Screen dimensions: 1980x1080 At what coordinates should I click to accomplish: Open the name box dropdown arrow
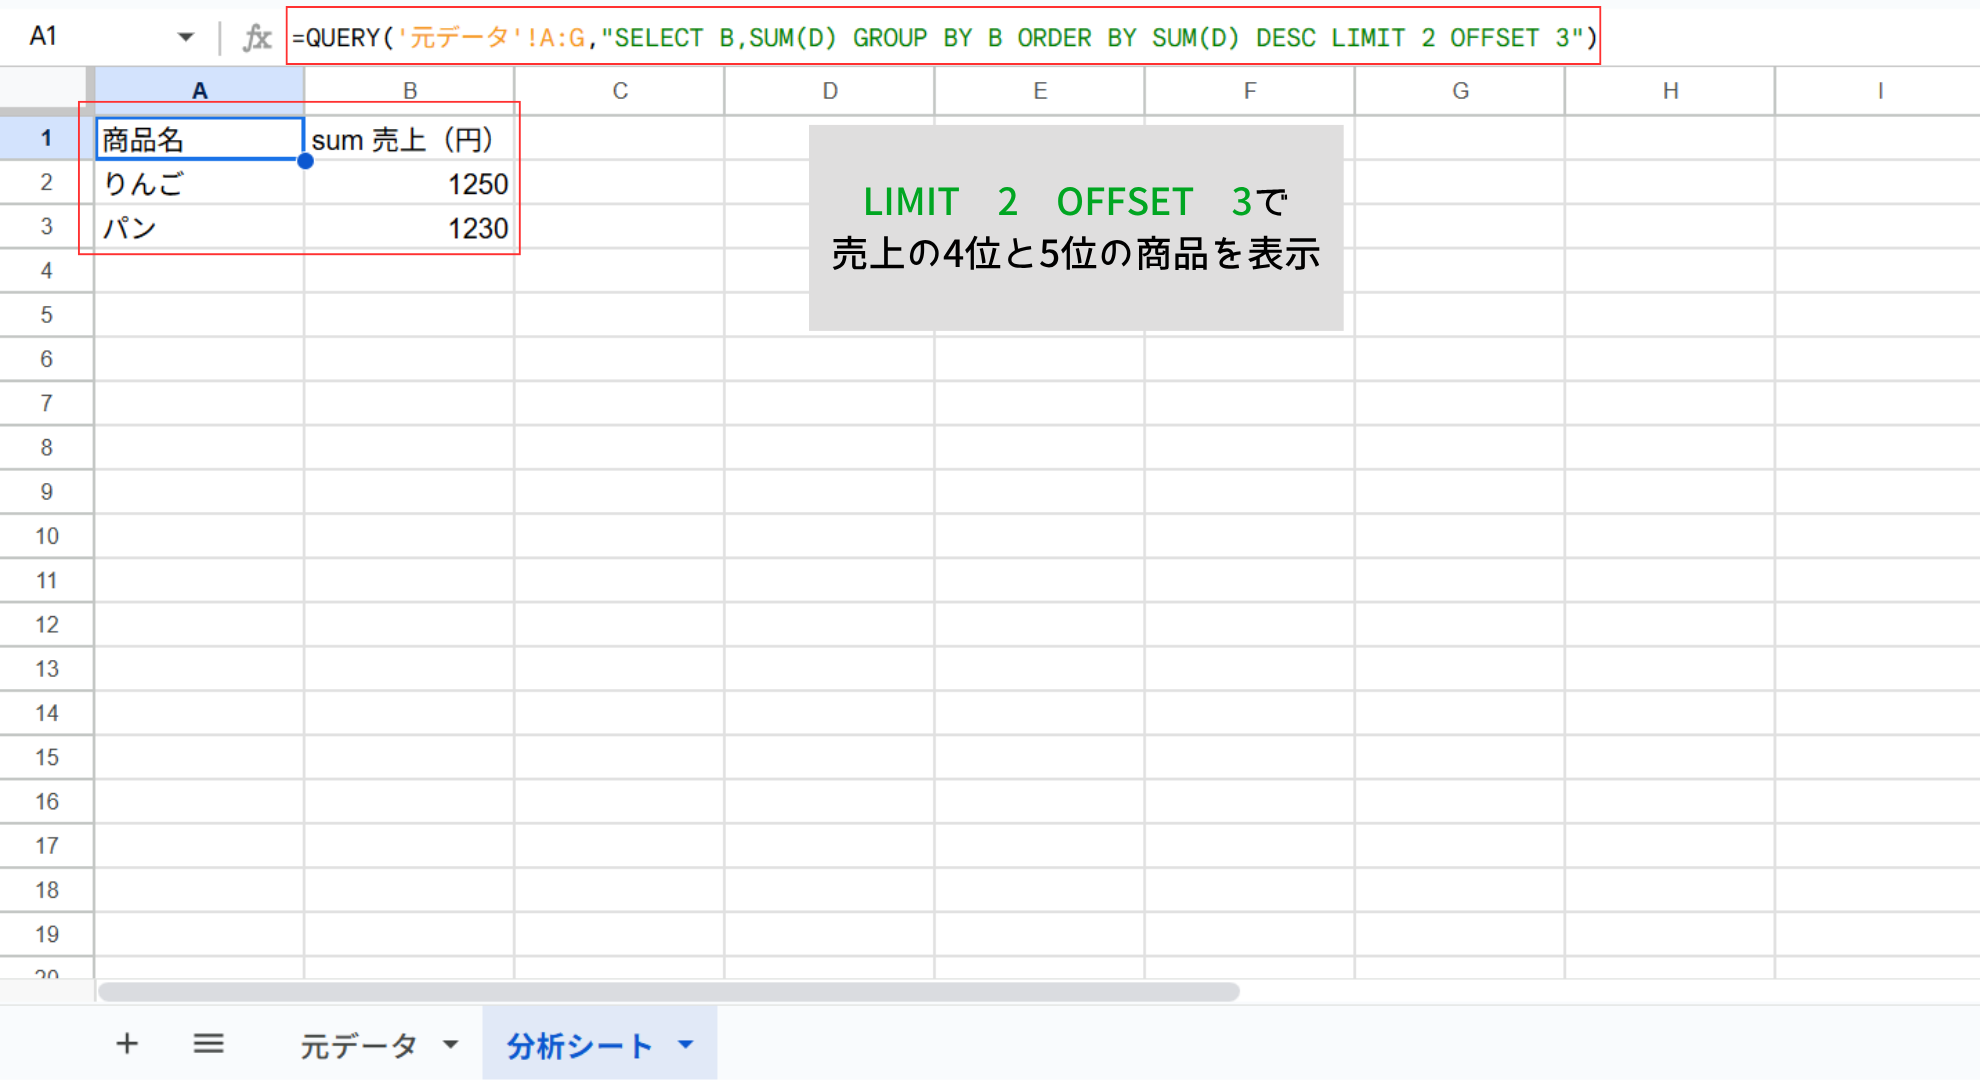coord(185,37)
